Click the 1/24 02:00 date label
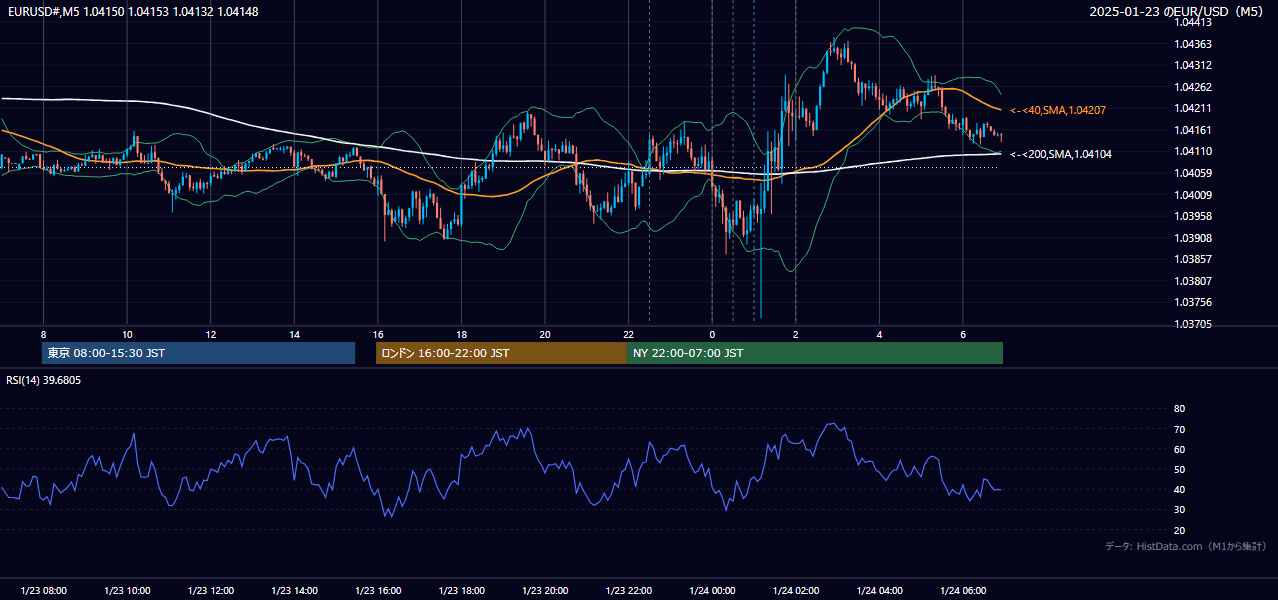The image size is (1278, 600). click(796, 591)
